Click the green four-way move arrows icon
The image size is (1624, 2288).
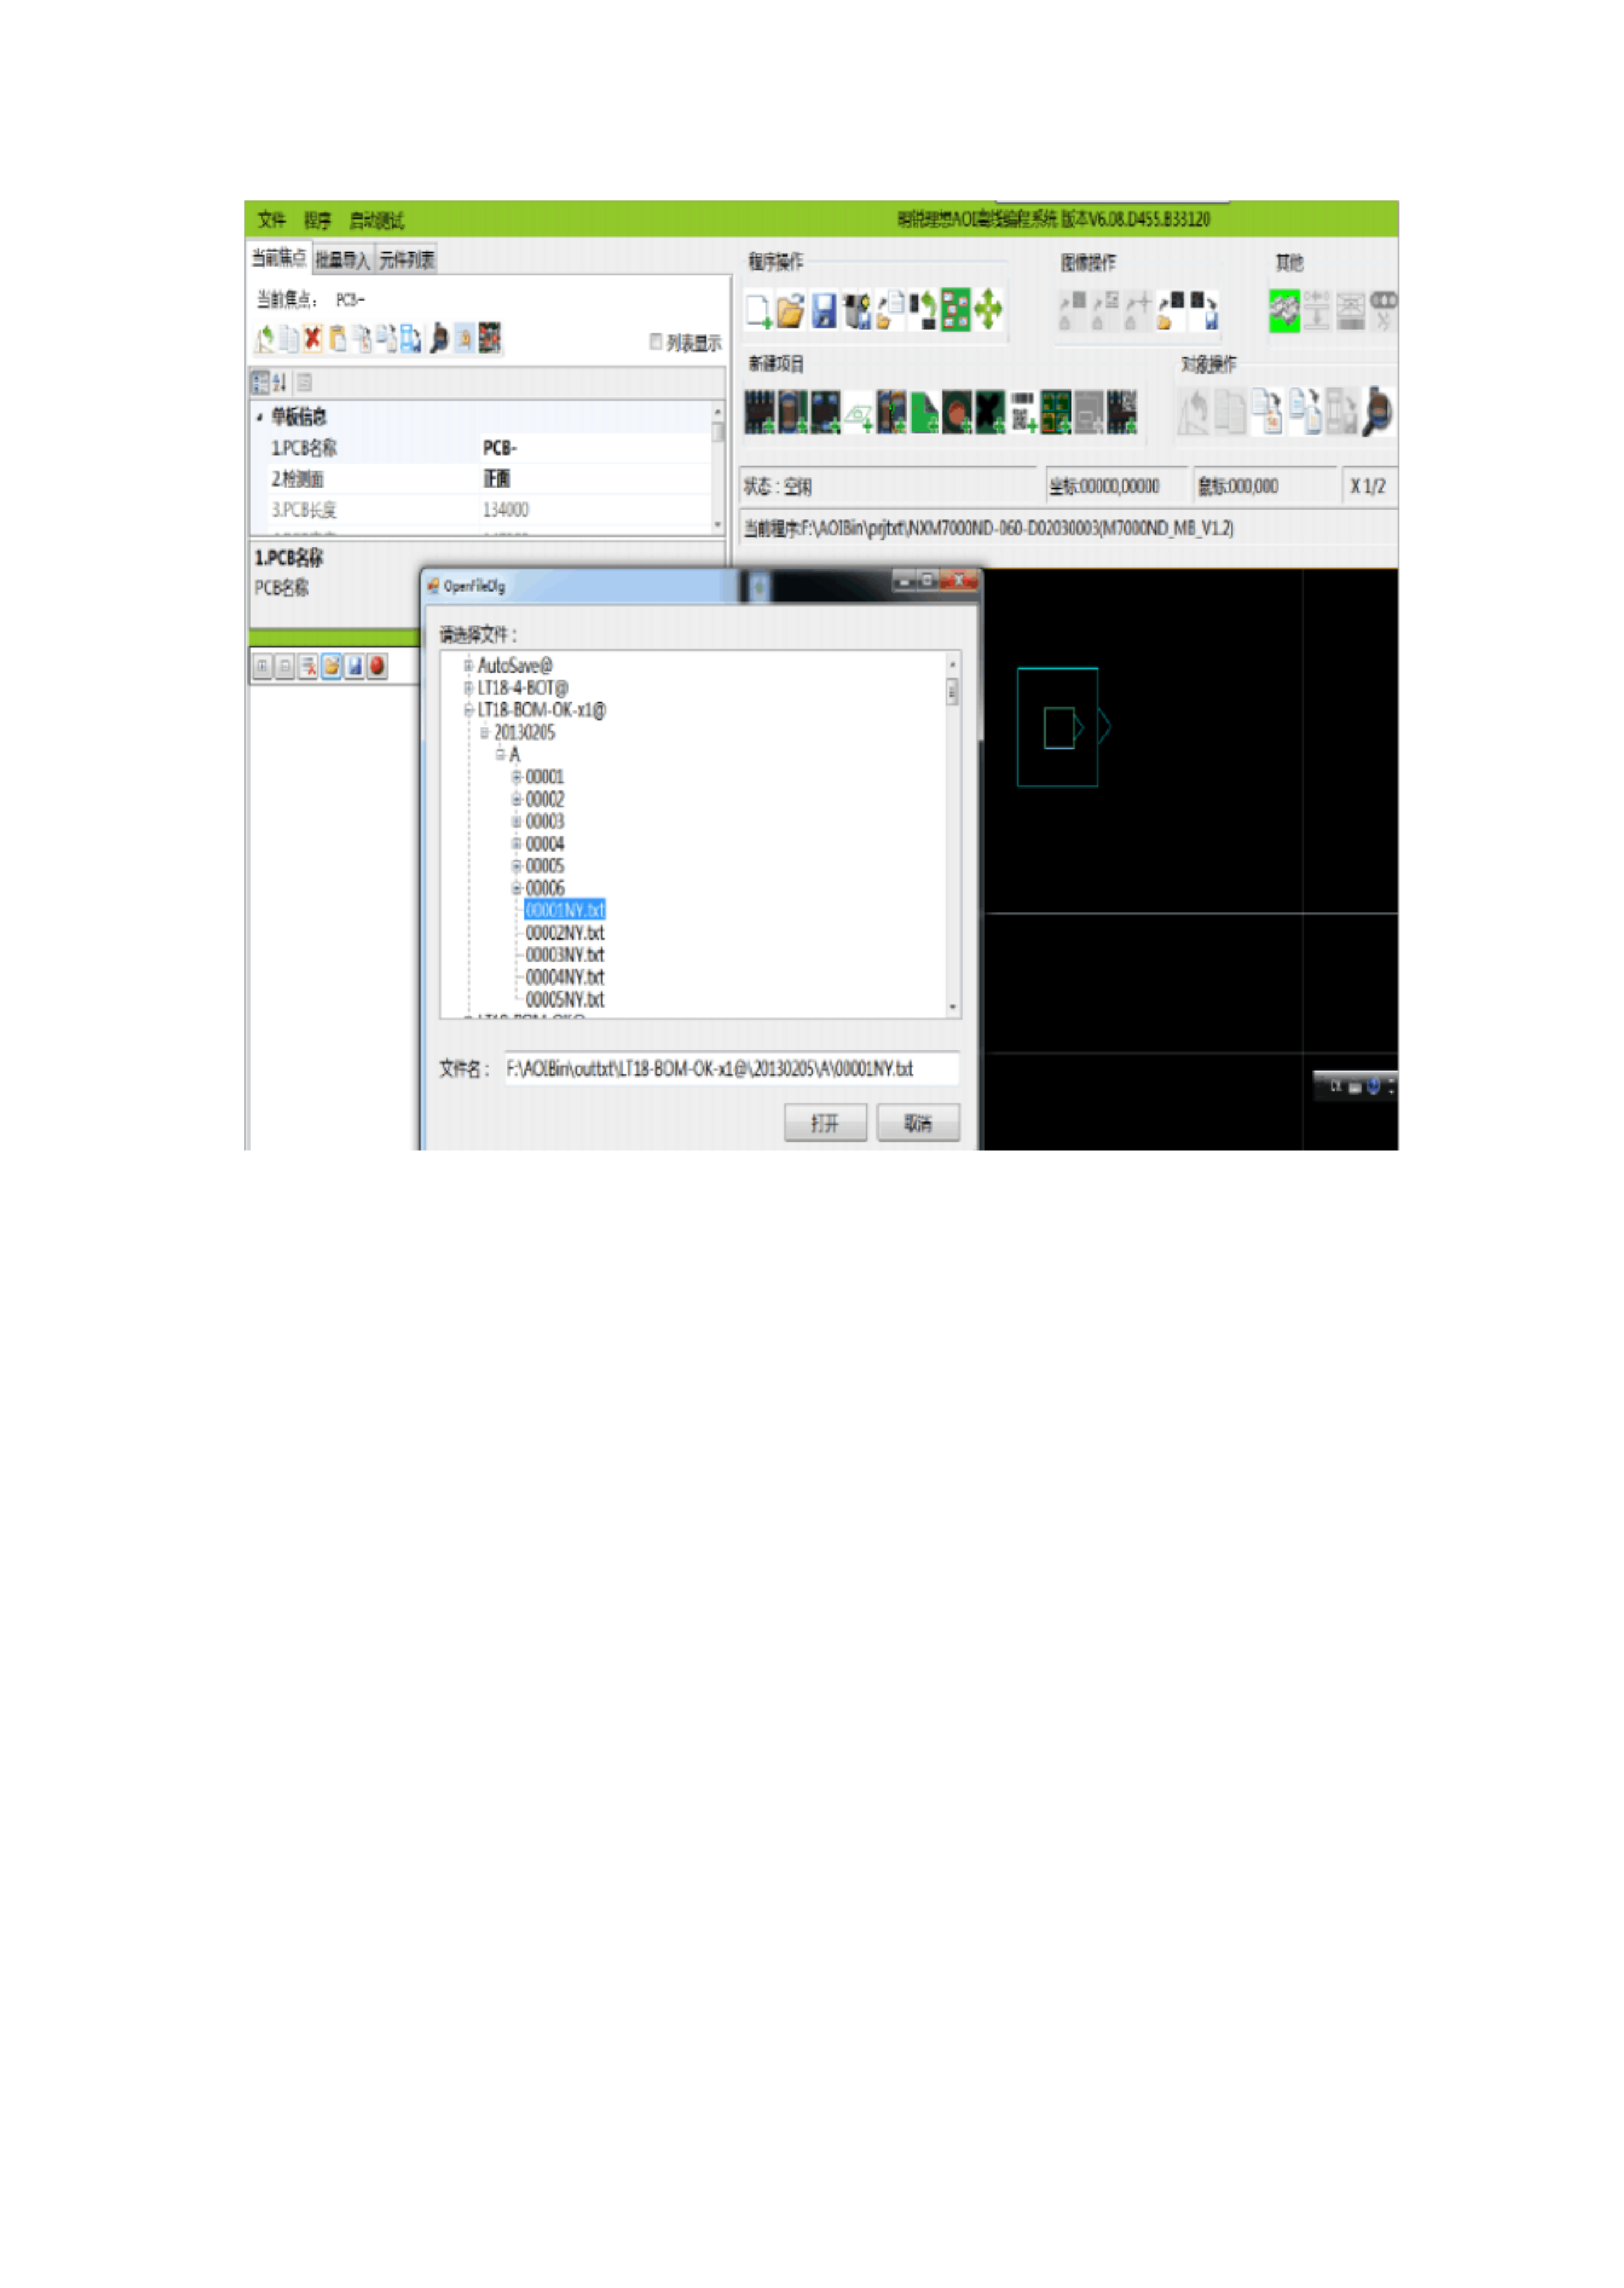pyautogui.click(x=988, y=310)
